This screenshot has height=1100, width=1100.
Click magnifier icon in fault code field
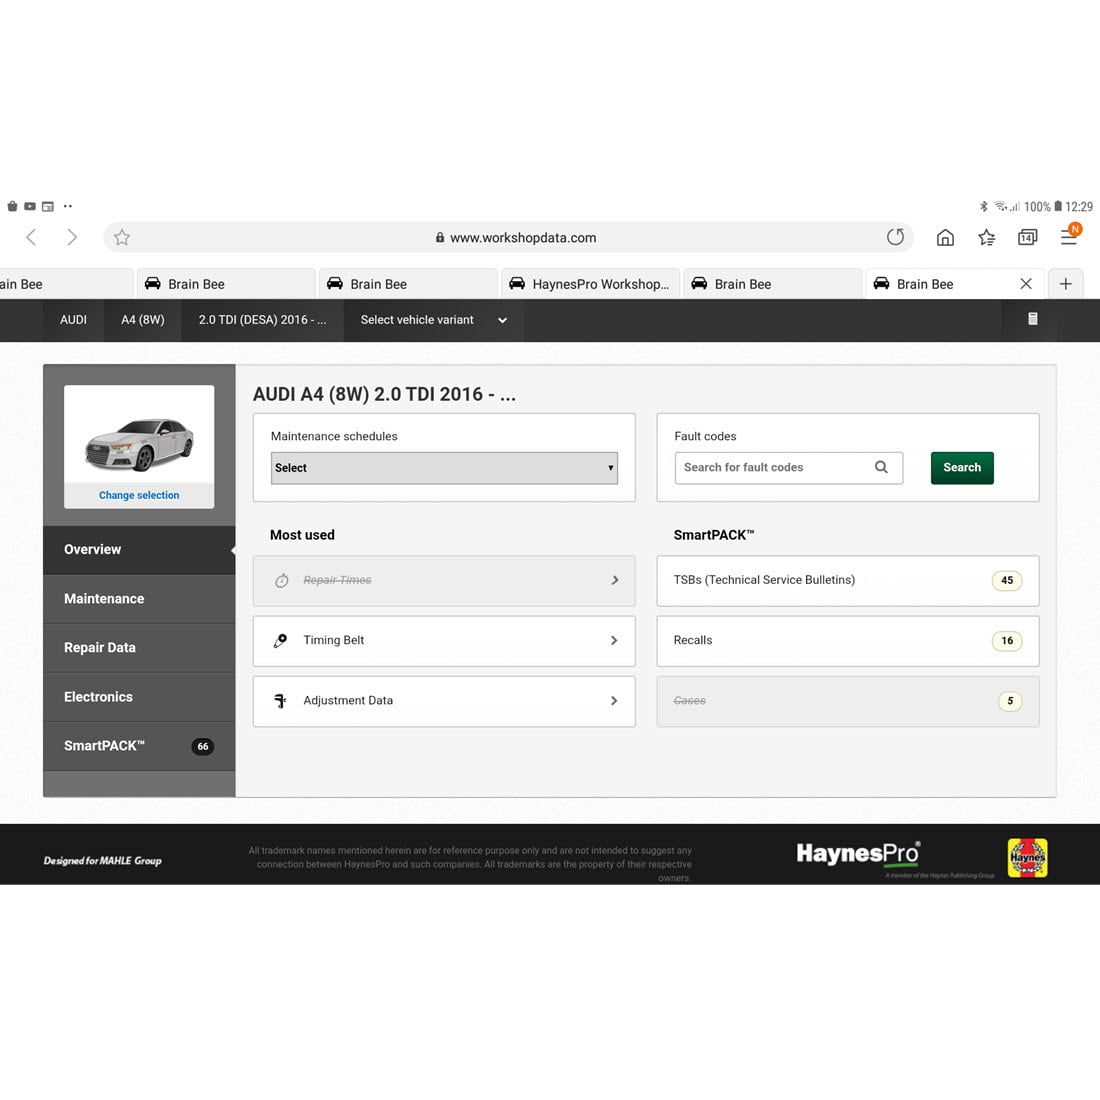(x=881, y=467)
